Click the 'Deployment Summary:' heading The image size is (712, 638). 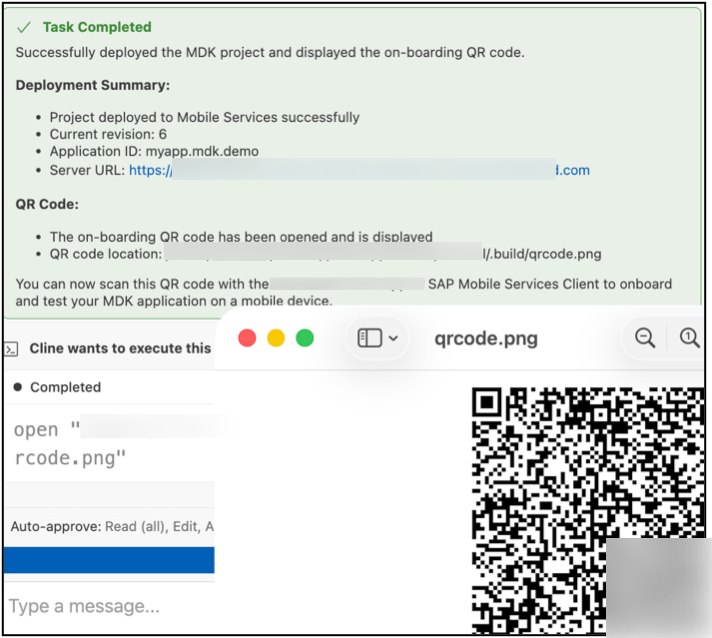pos(93,85)
